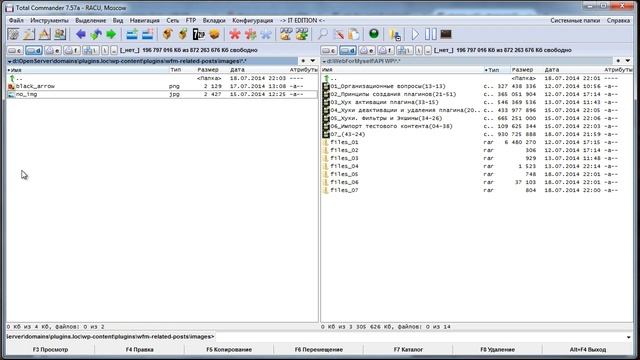This screenshot has height=360, width=640.
Task: Select the no_img jpg file
Action: click(x=162, y=94)
